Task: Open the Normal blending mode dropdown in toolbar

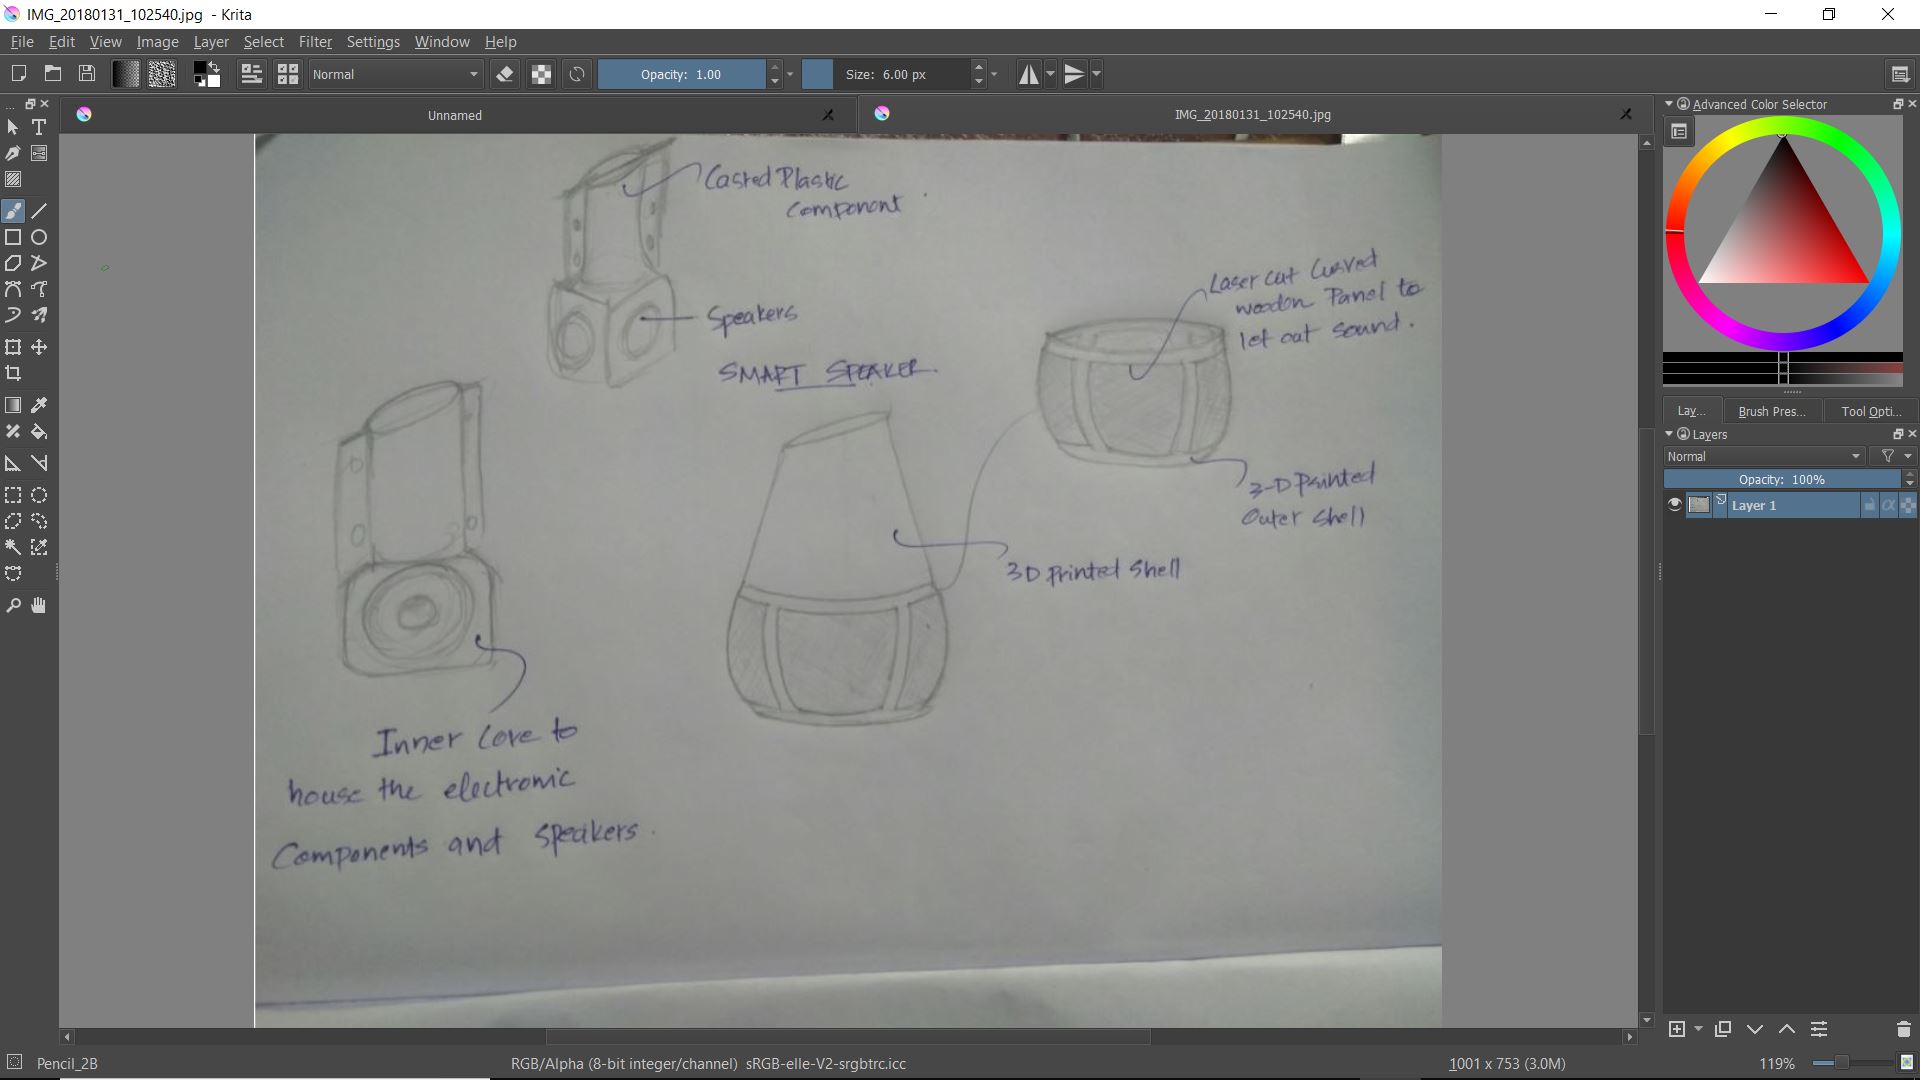Action: [x=395, y=74]
